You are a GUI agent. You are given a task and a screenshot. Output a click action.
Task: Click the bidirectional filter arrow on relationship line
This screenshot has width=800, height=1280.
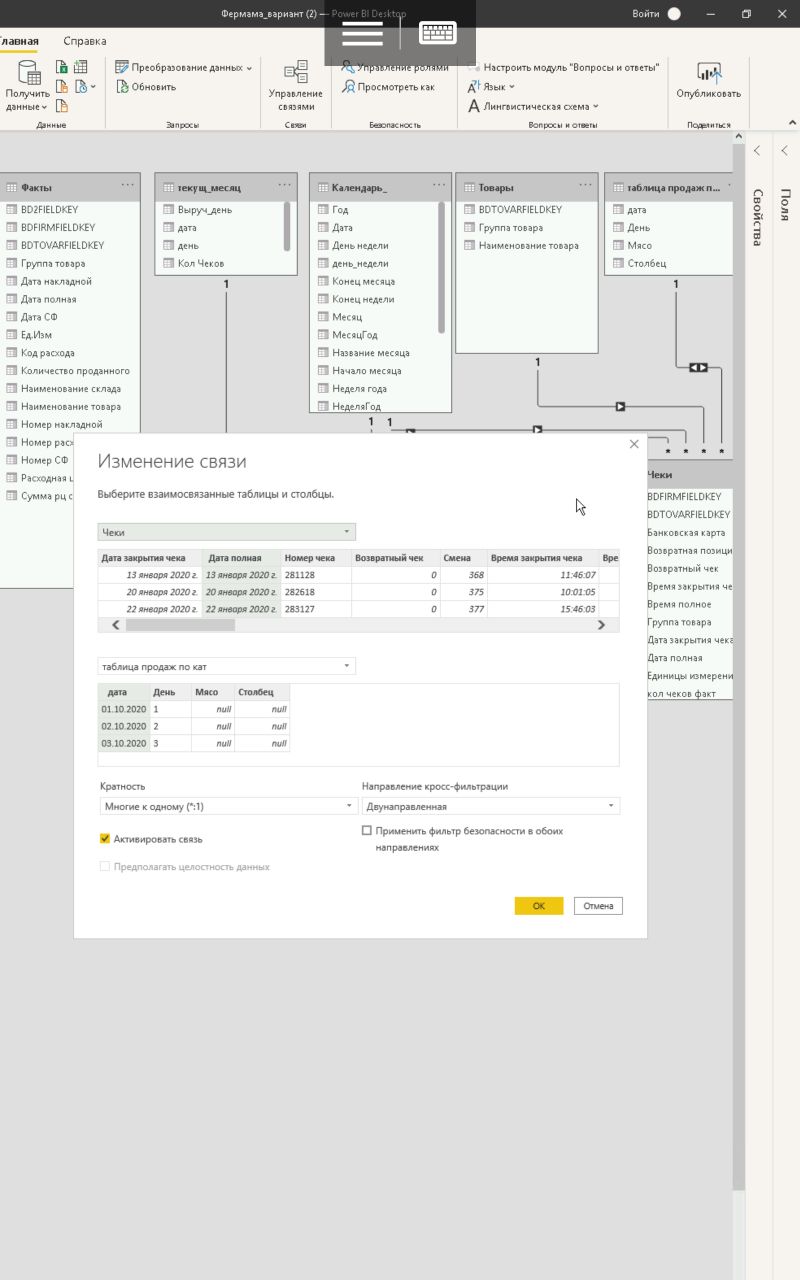(x=698, y=367)
